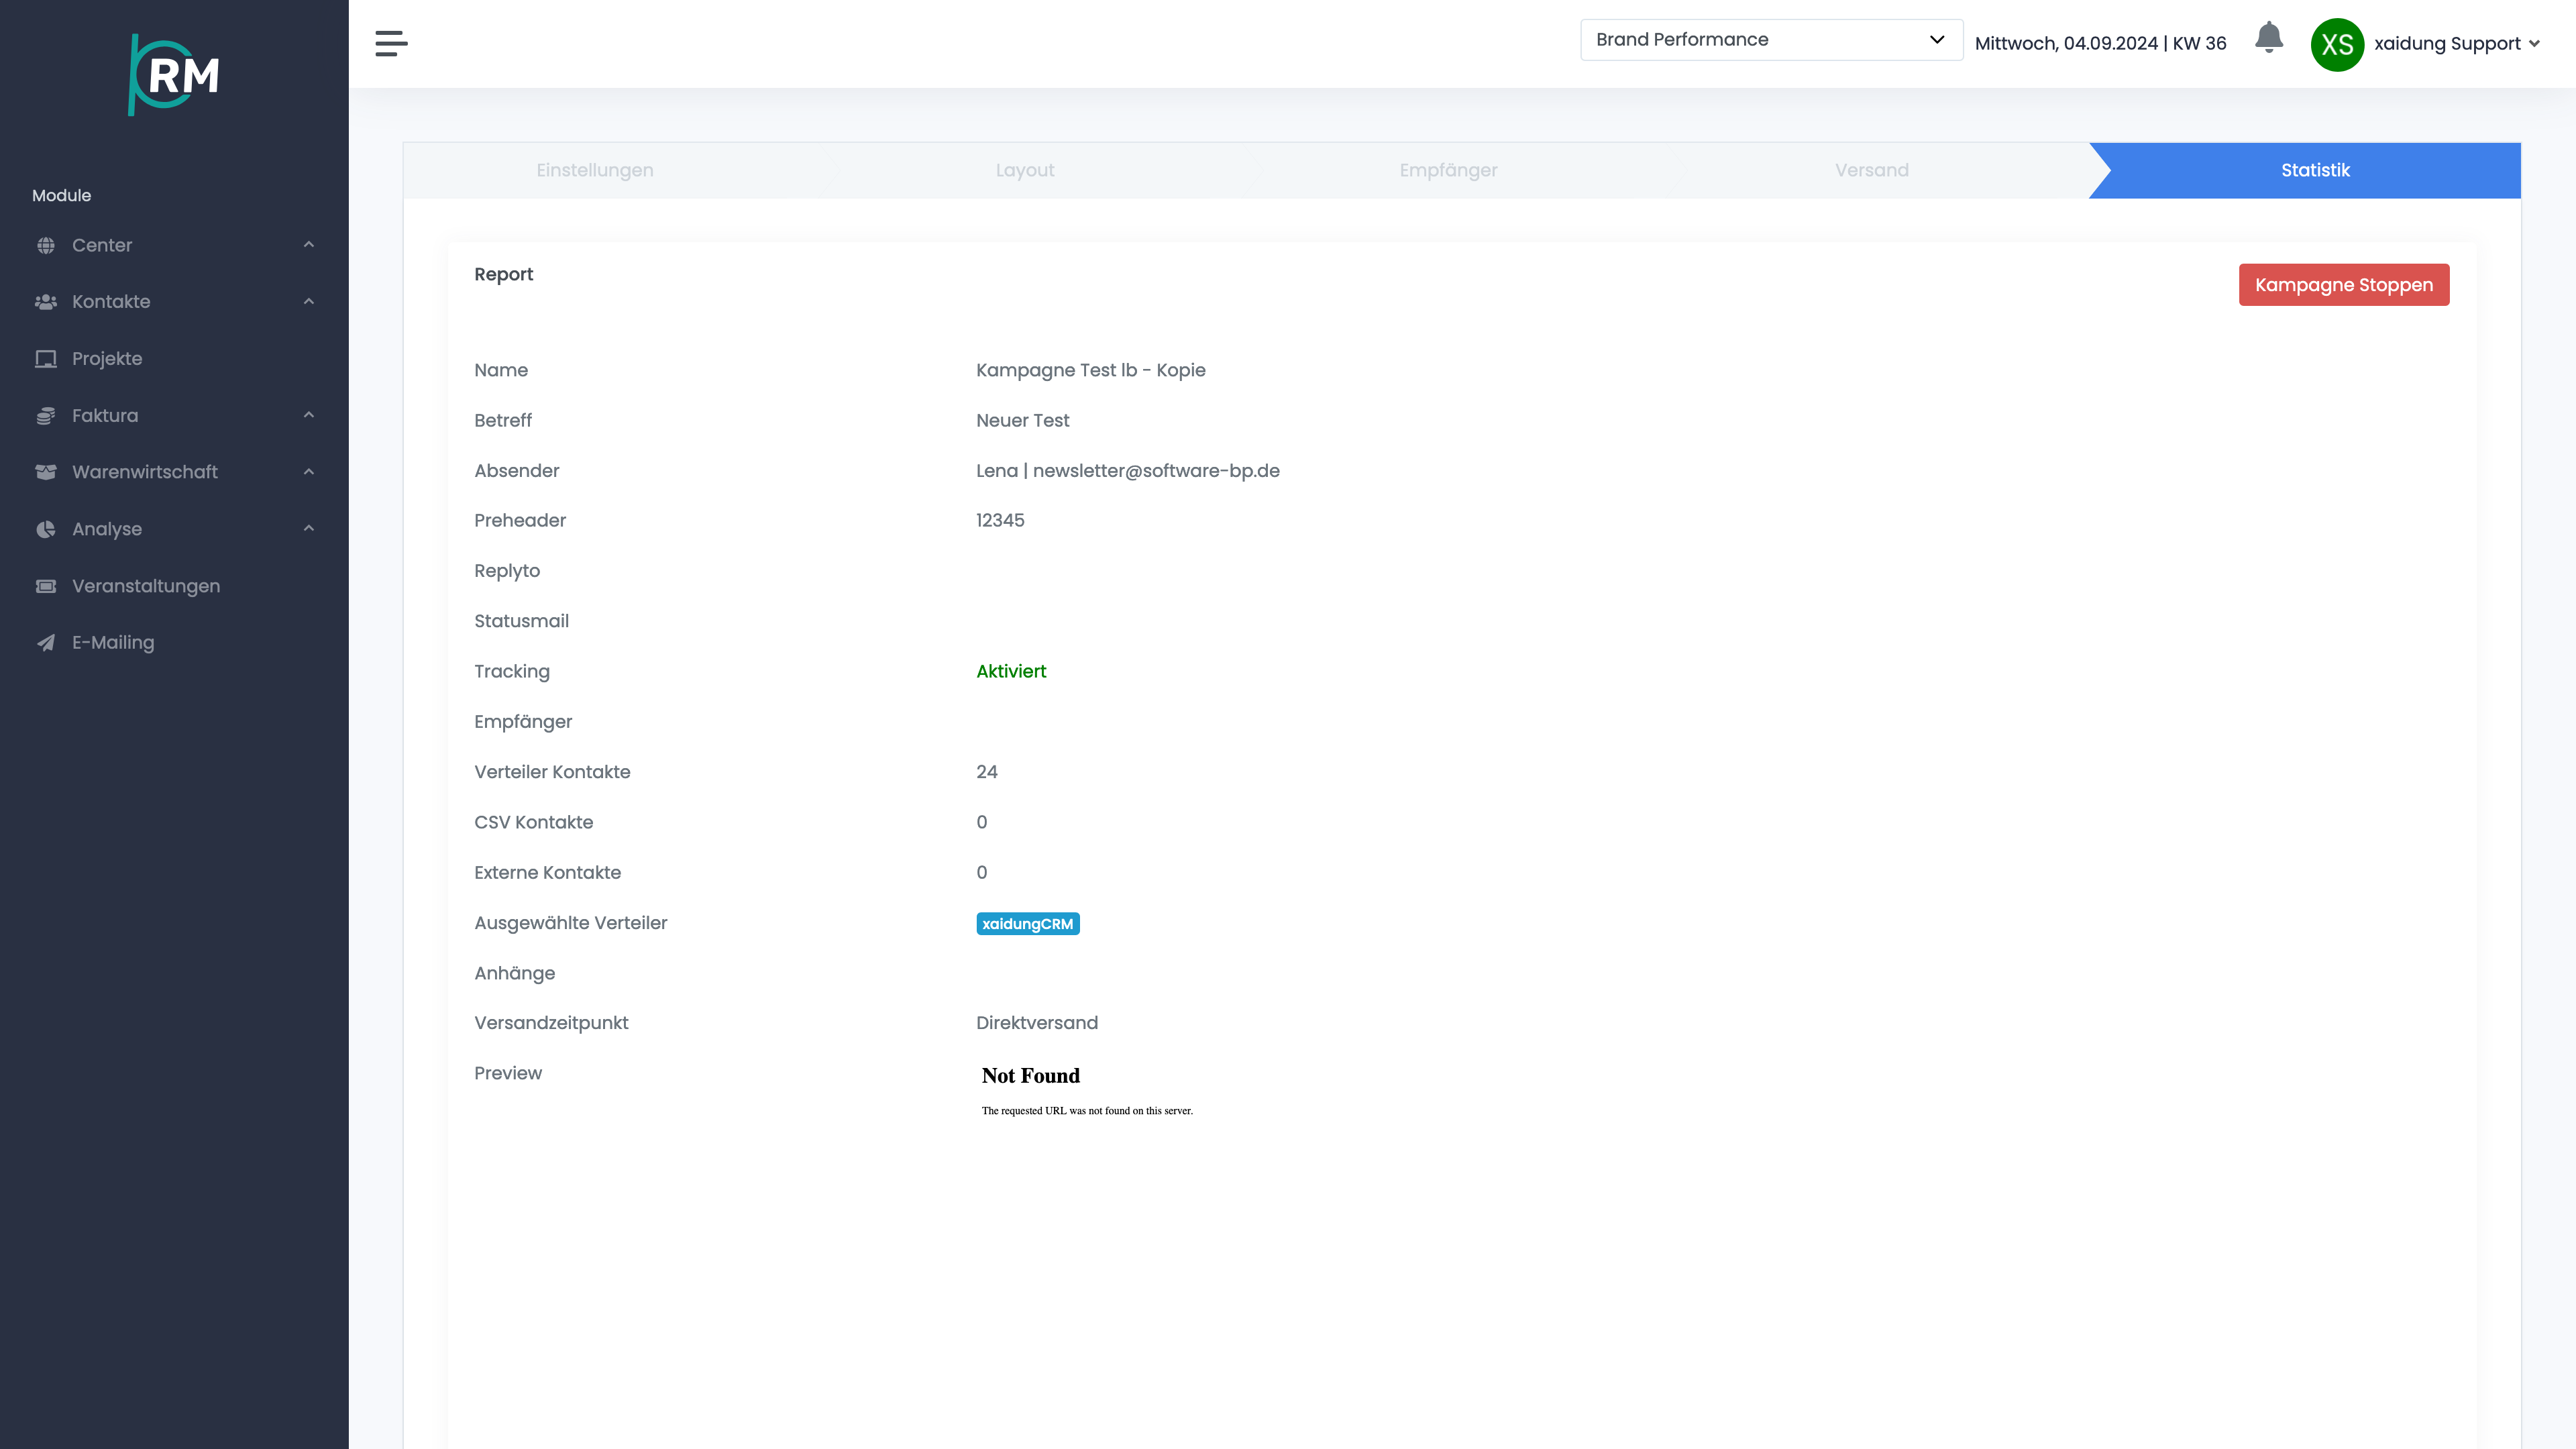Image resolution: width=2576 pixels, height=1449 pixels.
Task: Click the Betreff value Neuer Test
Action: tap(1022, 421)
